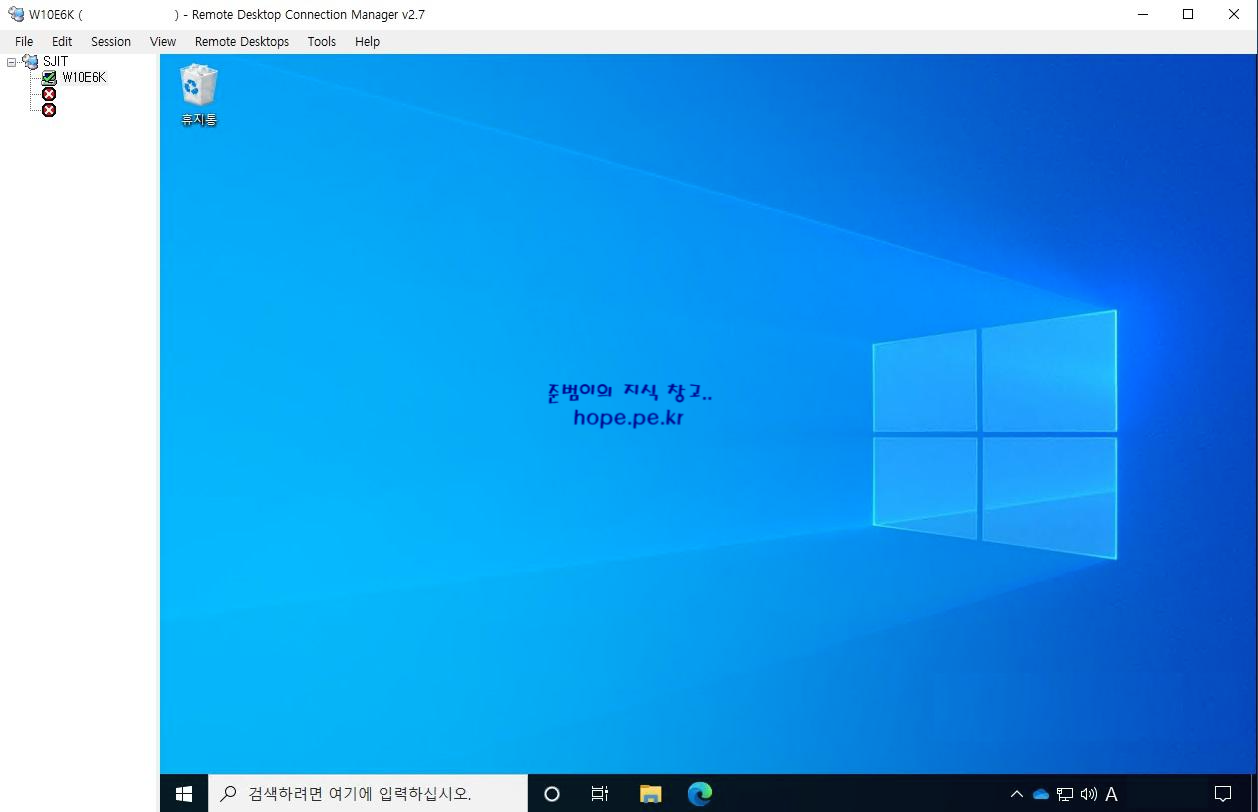1258x812 pixels.
Task: Select the SJIT group in tree
Action: (x=56, y=62)
